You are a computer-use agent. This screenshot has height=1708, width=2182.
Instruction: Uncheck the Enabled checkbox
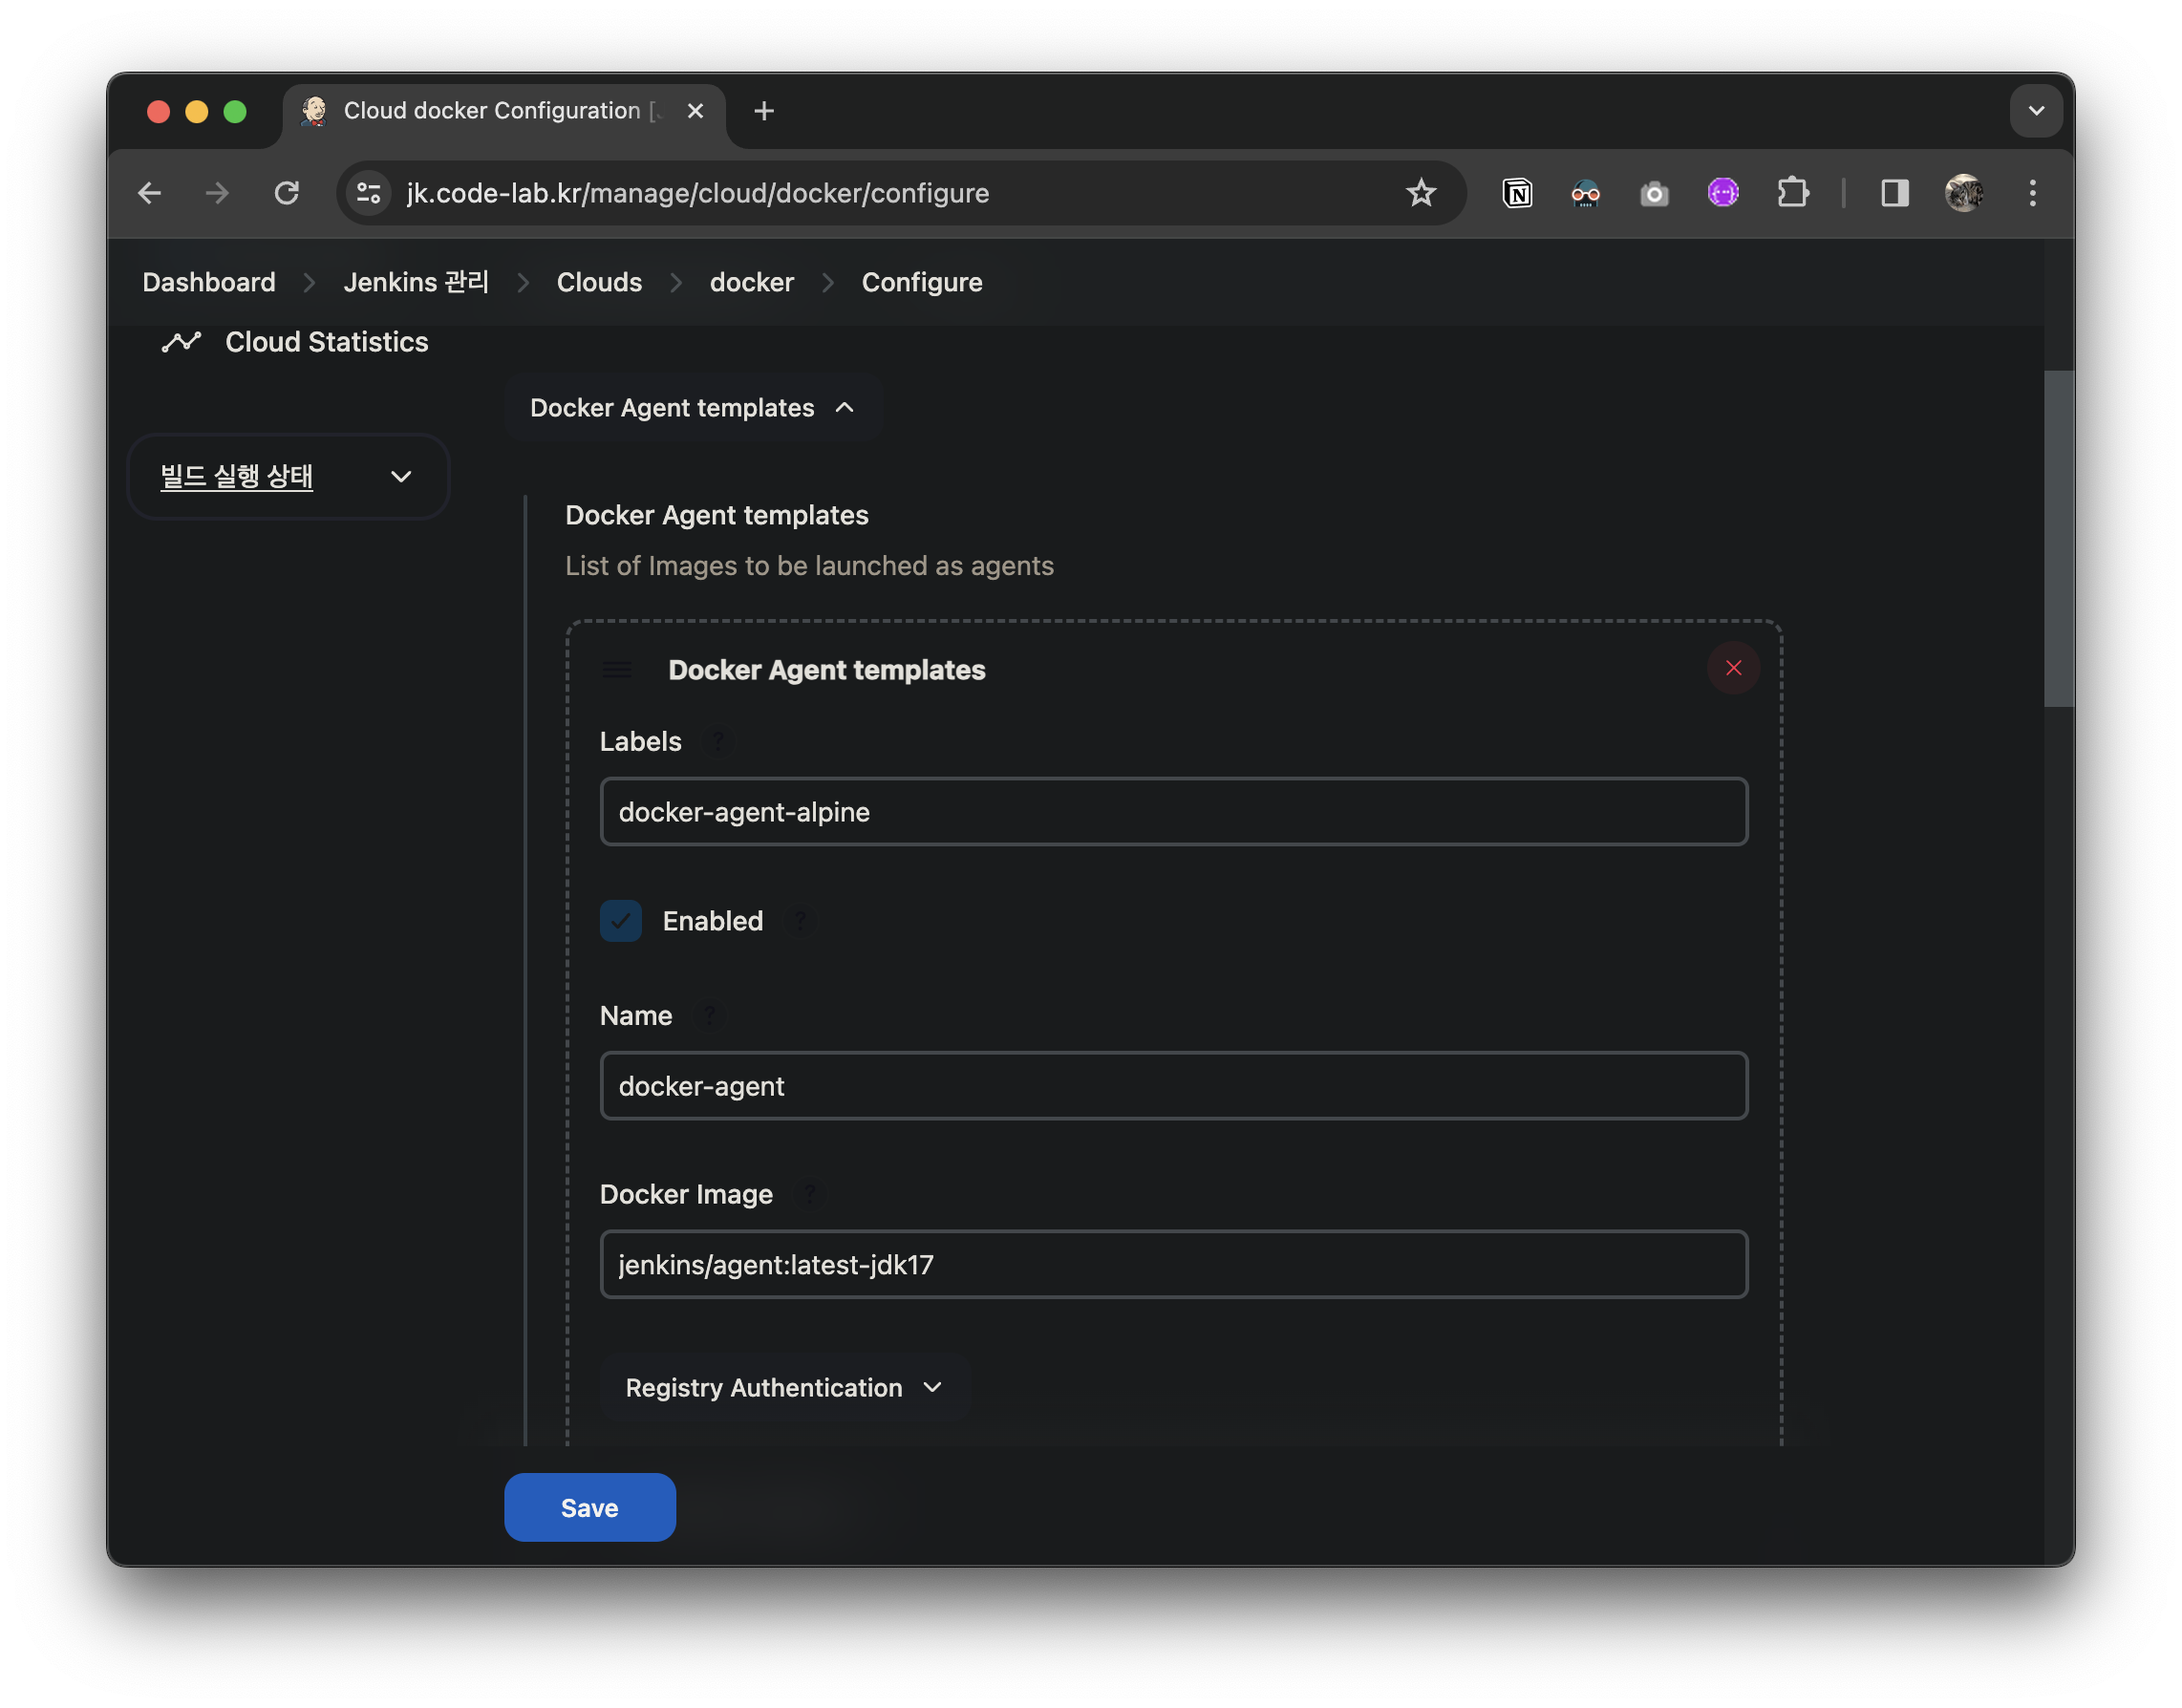(621, 921)
